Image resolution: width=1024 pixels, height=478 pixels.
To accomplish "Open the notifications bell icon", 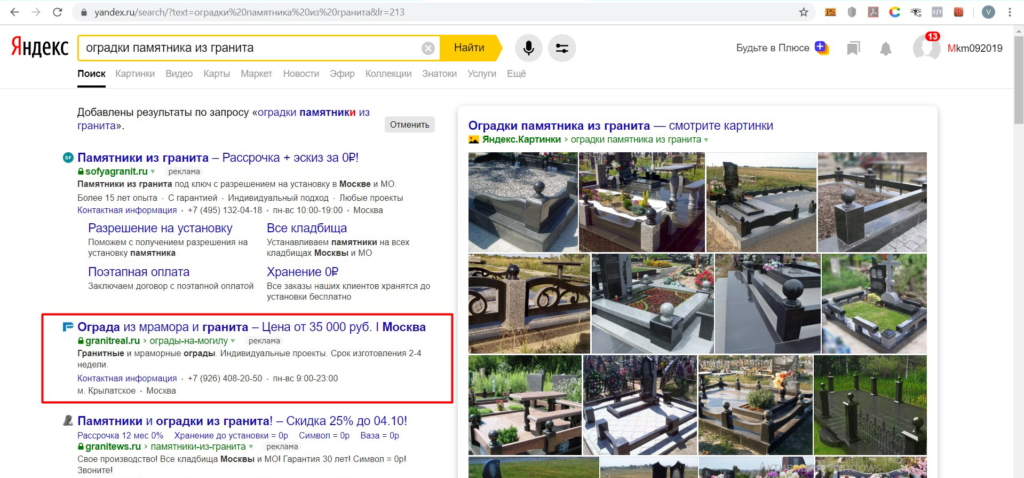I will click(885, 48).
